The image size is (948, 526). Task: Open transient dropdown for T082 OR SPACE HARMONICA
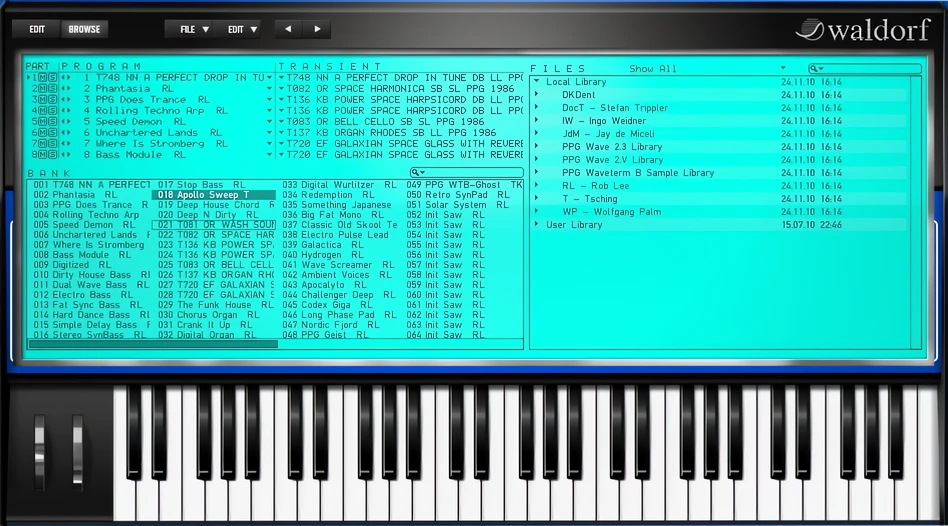click(282, 88)
